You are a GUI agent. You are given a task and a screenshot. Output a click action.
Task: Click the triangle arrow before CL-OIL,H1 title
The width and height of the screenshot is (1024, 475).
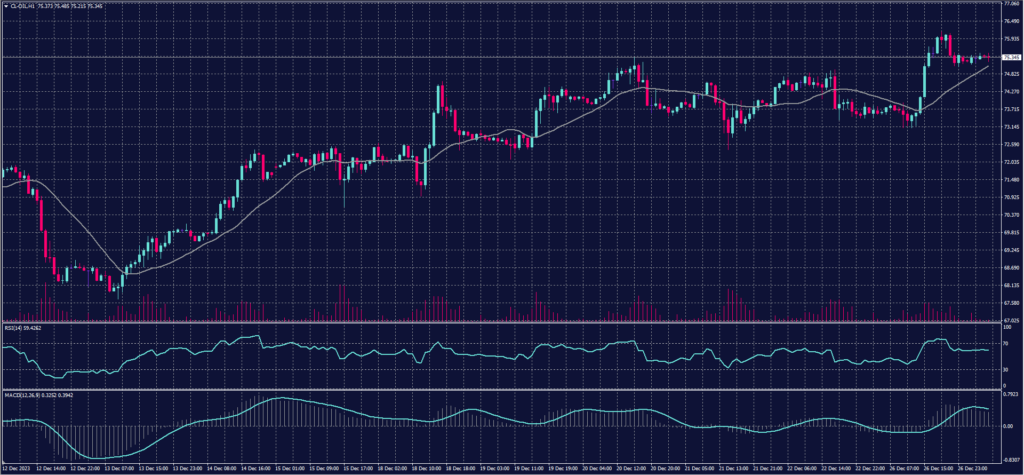(5, 6)
